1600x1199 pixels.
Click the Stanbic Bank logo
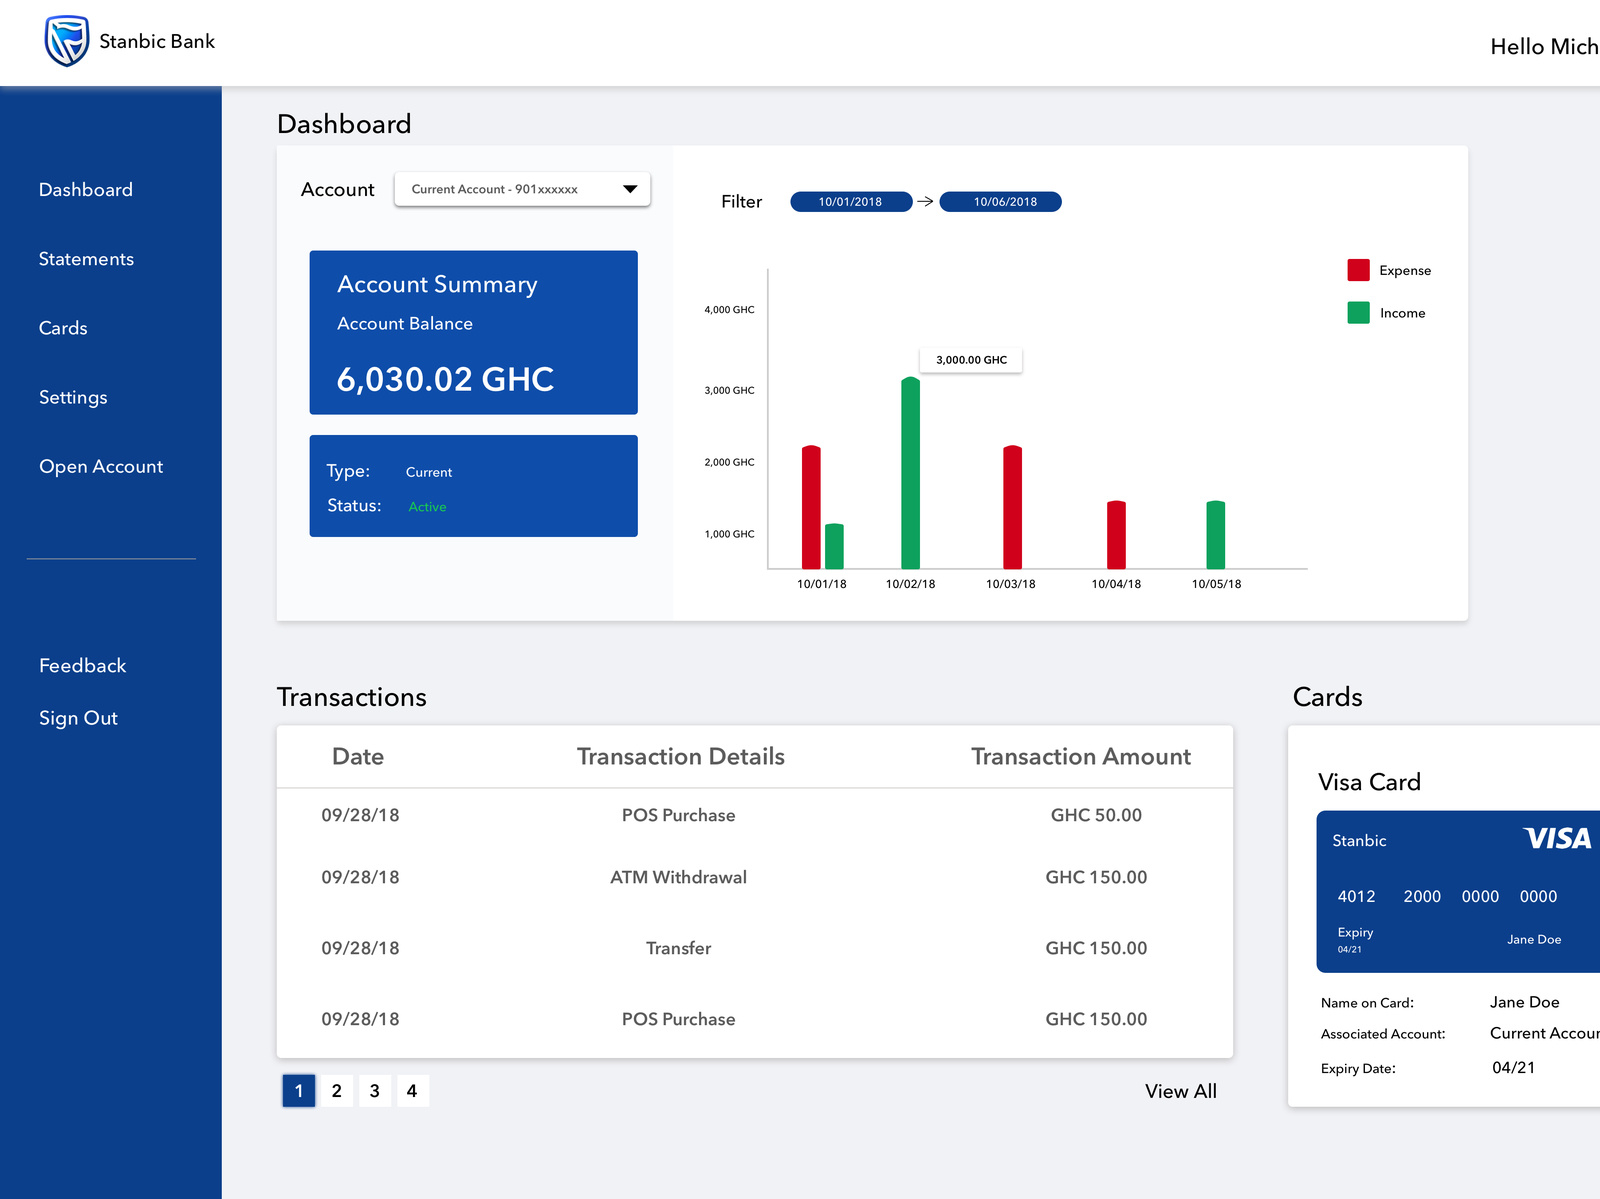[x=66, y=41]
